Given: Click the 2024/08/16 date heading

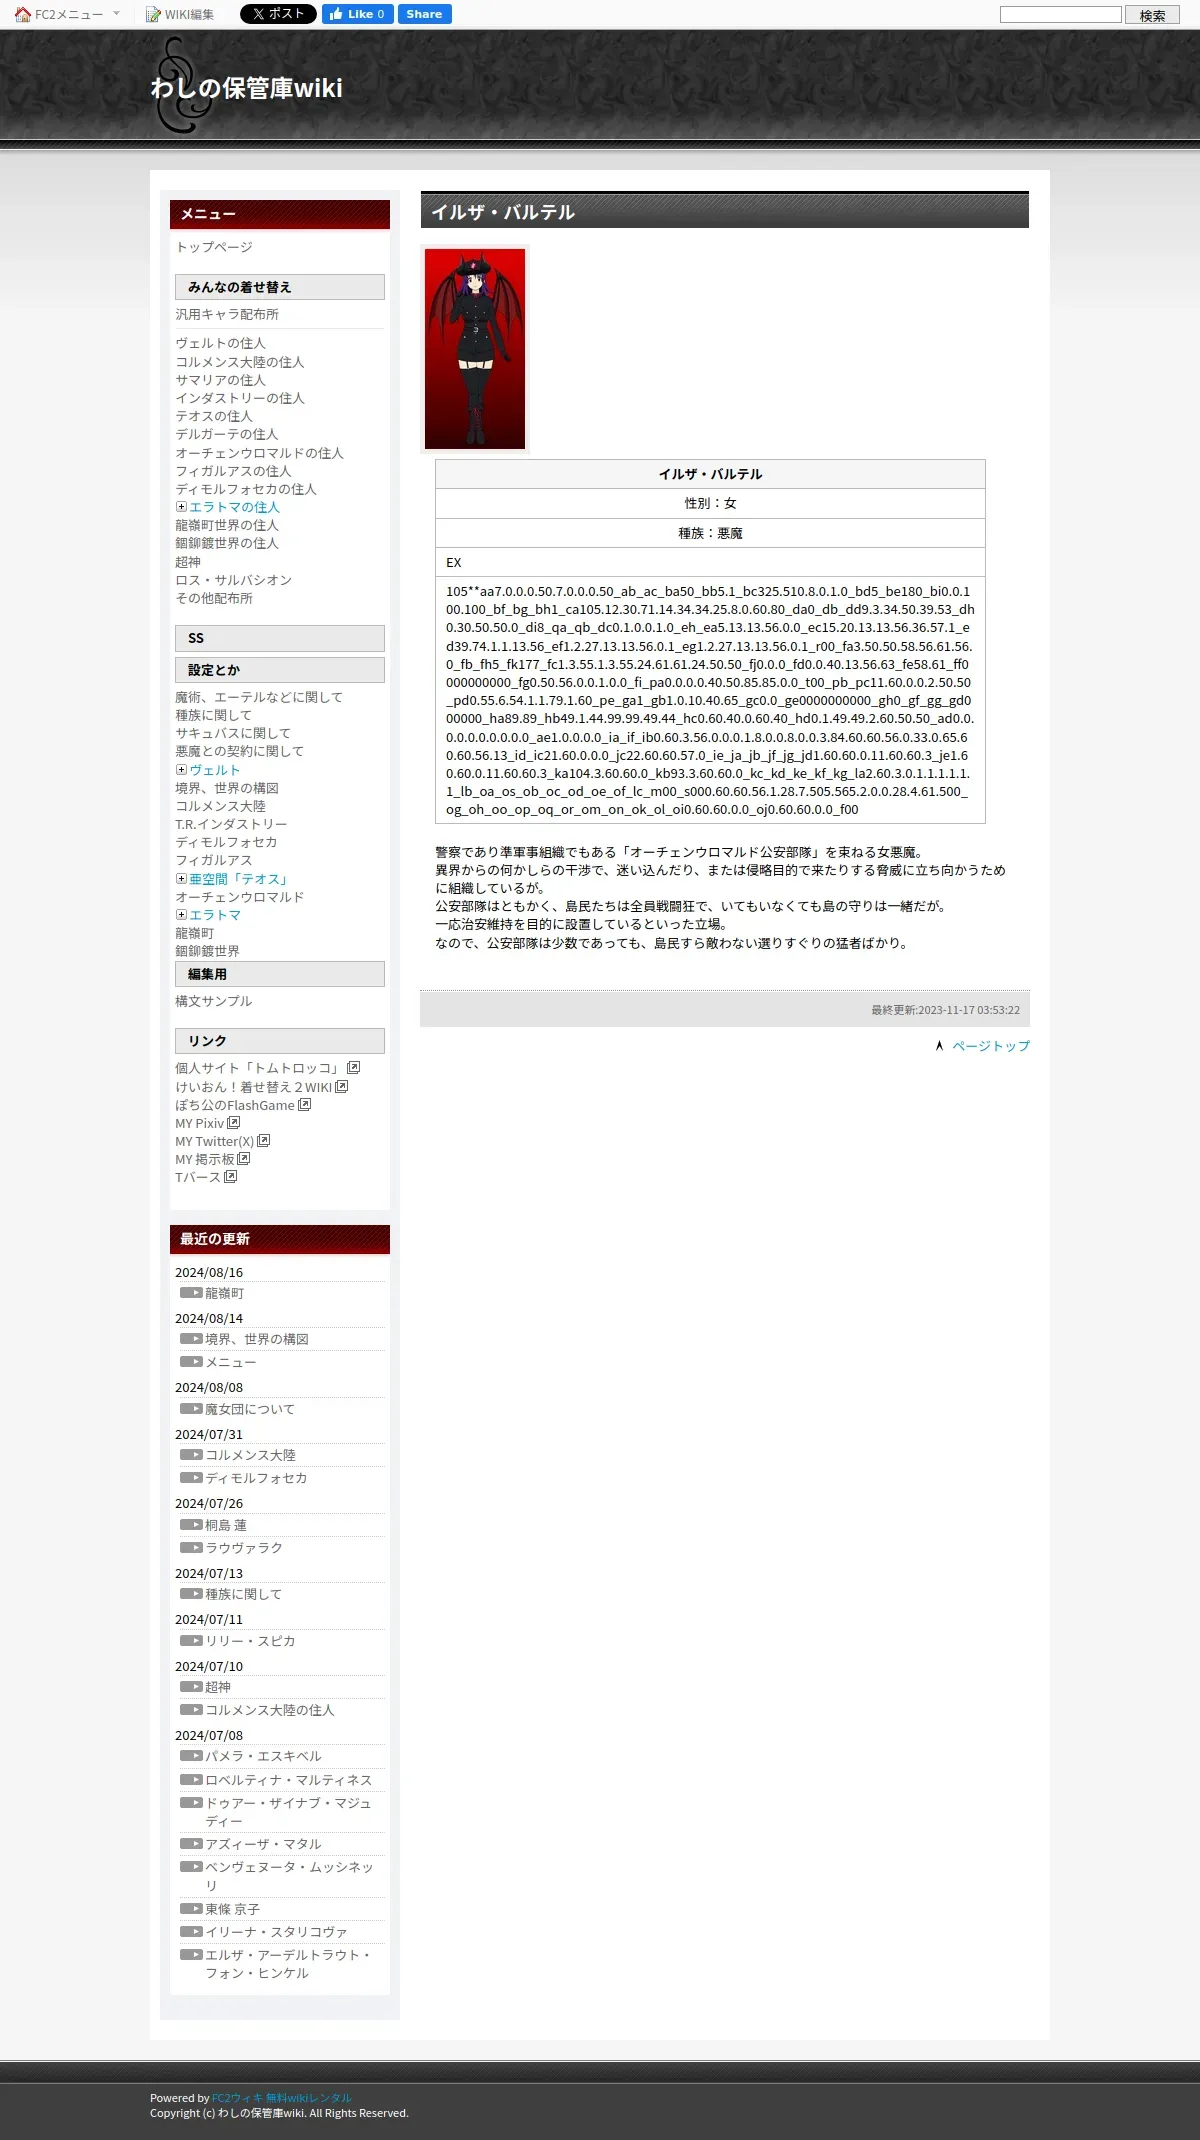Looking at the screenshot, I should coord(209,1273).
